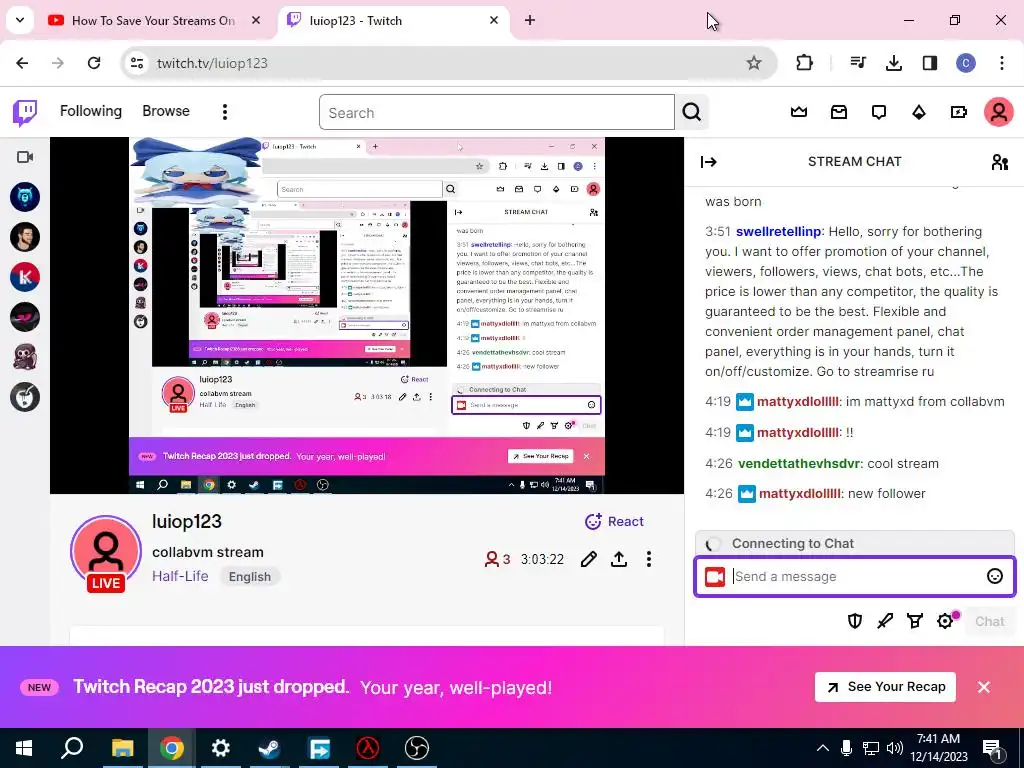The width and height of the screenshot is (1024, 768).
Task: Open the Mod View shield icon
Action: [x=855, y=621]
